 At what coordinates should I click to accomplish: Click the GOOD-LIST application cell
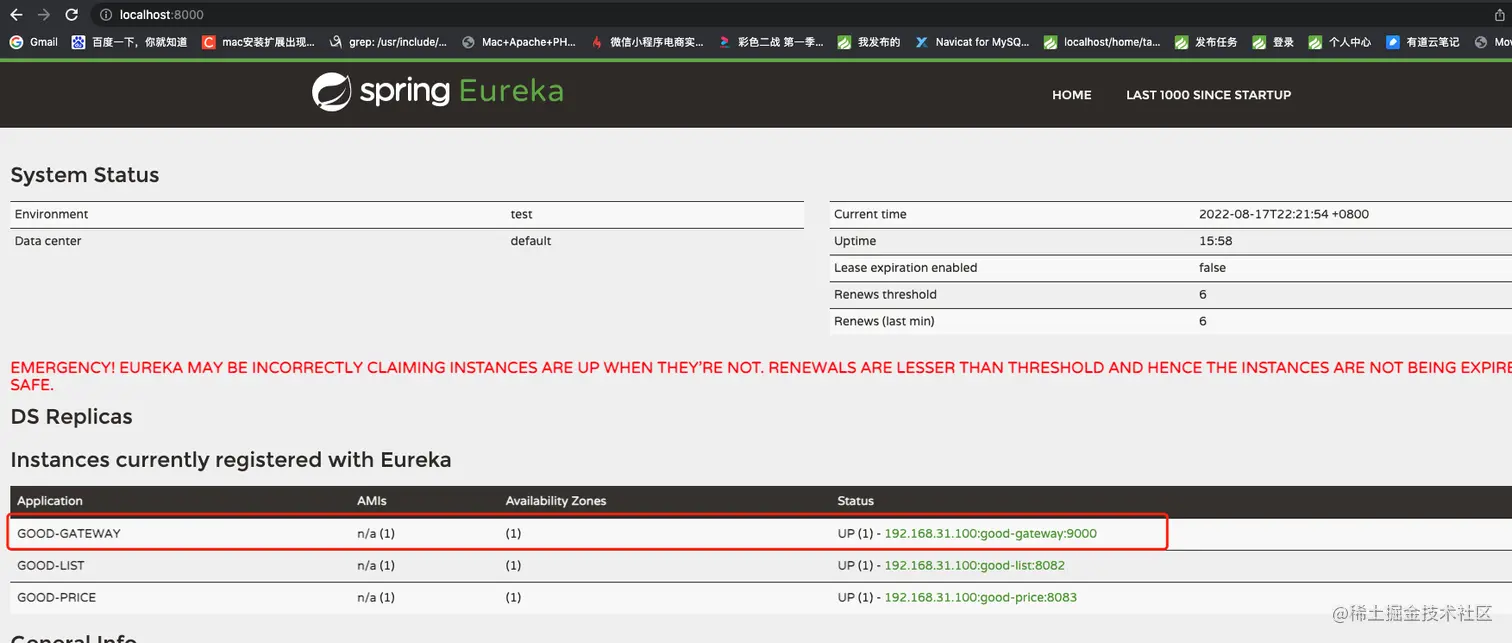[50, 565]
